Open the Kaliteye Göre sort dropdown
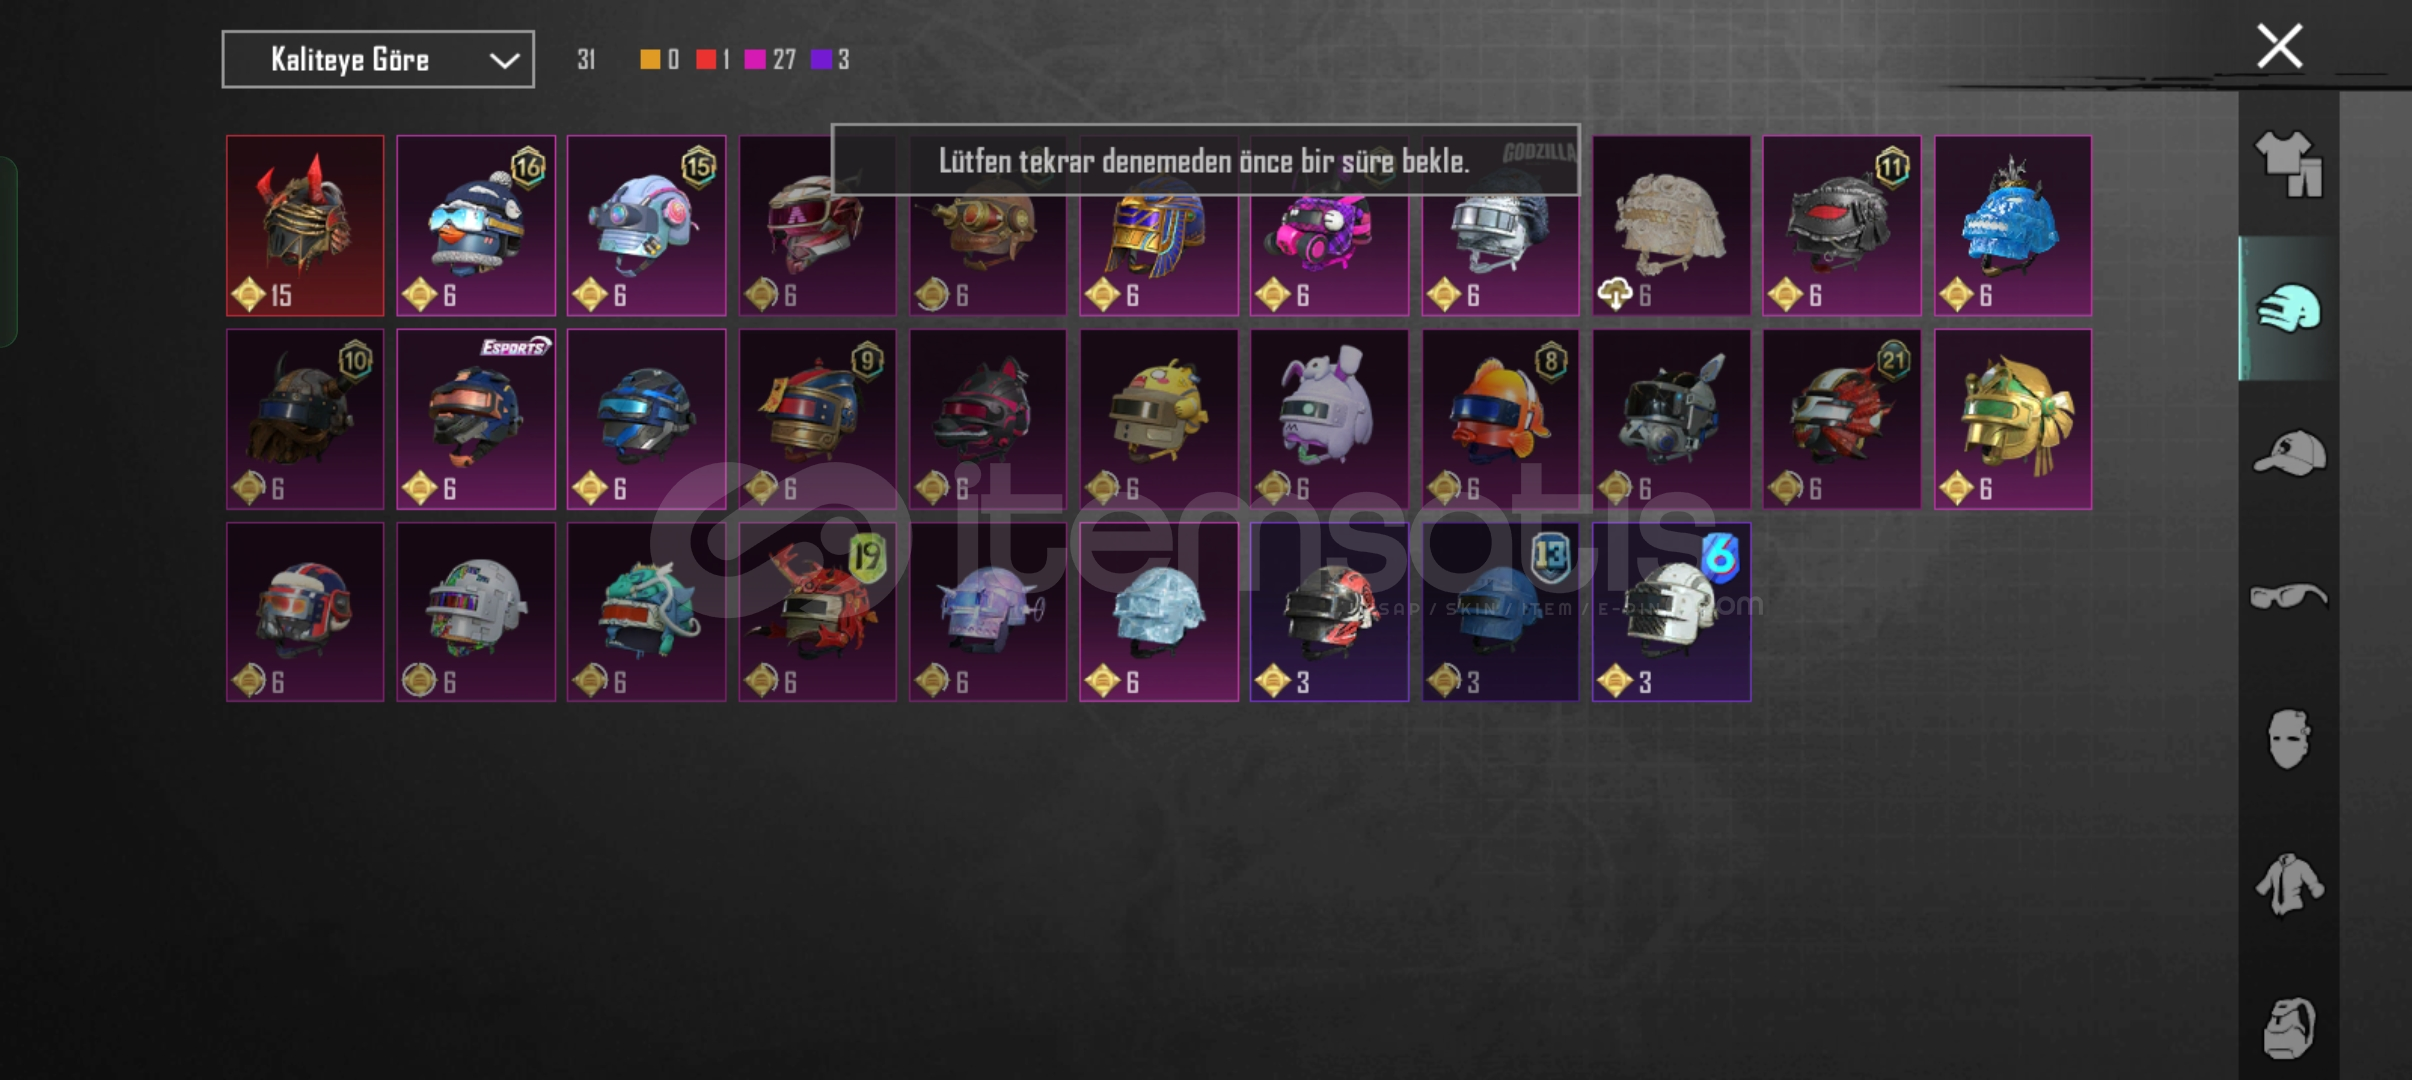 point(378,60)
